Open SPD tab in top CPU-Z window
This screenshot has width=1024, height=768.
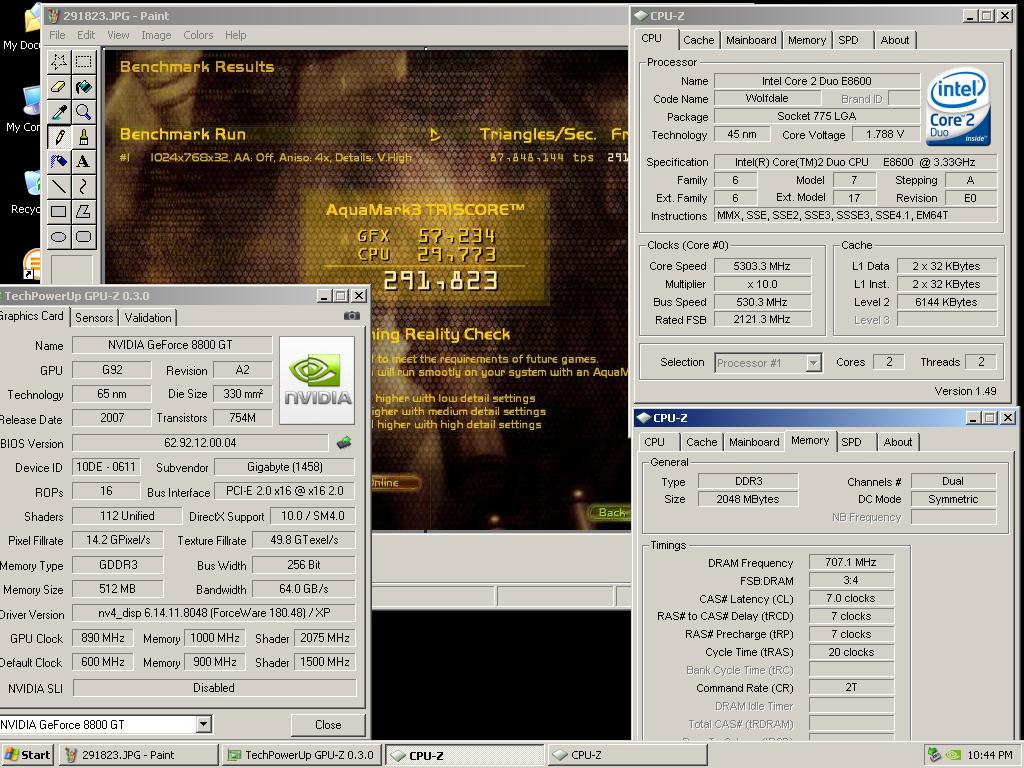click(848, 40)
